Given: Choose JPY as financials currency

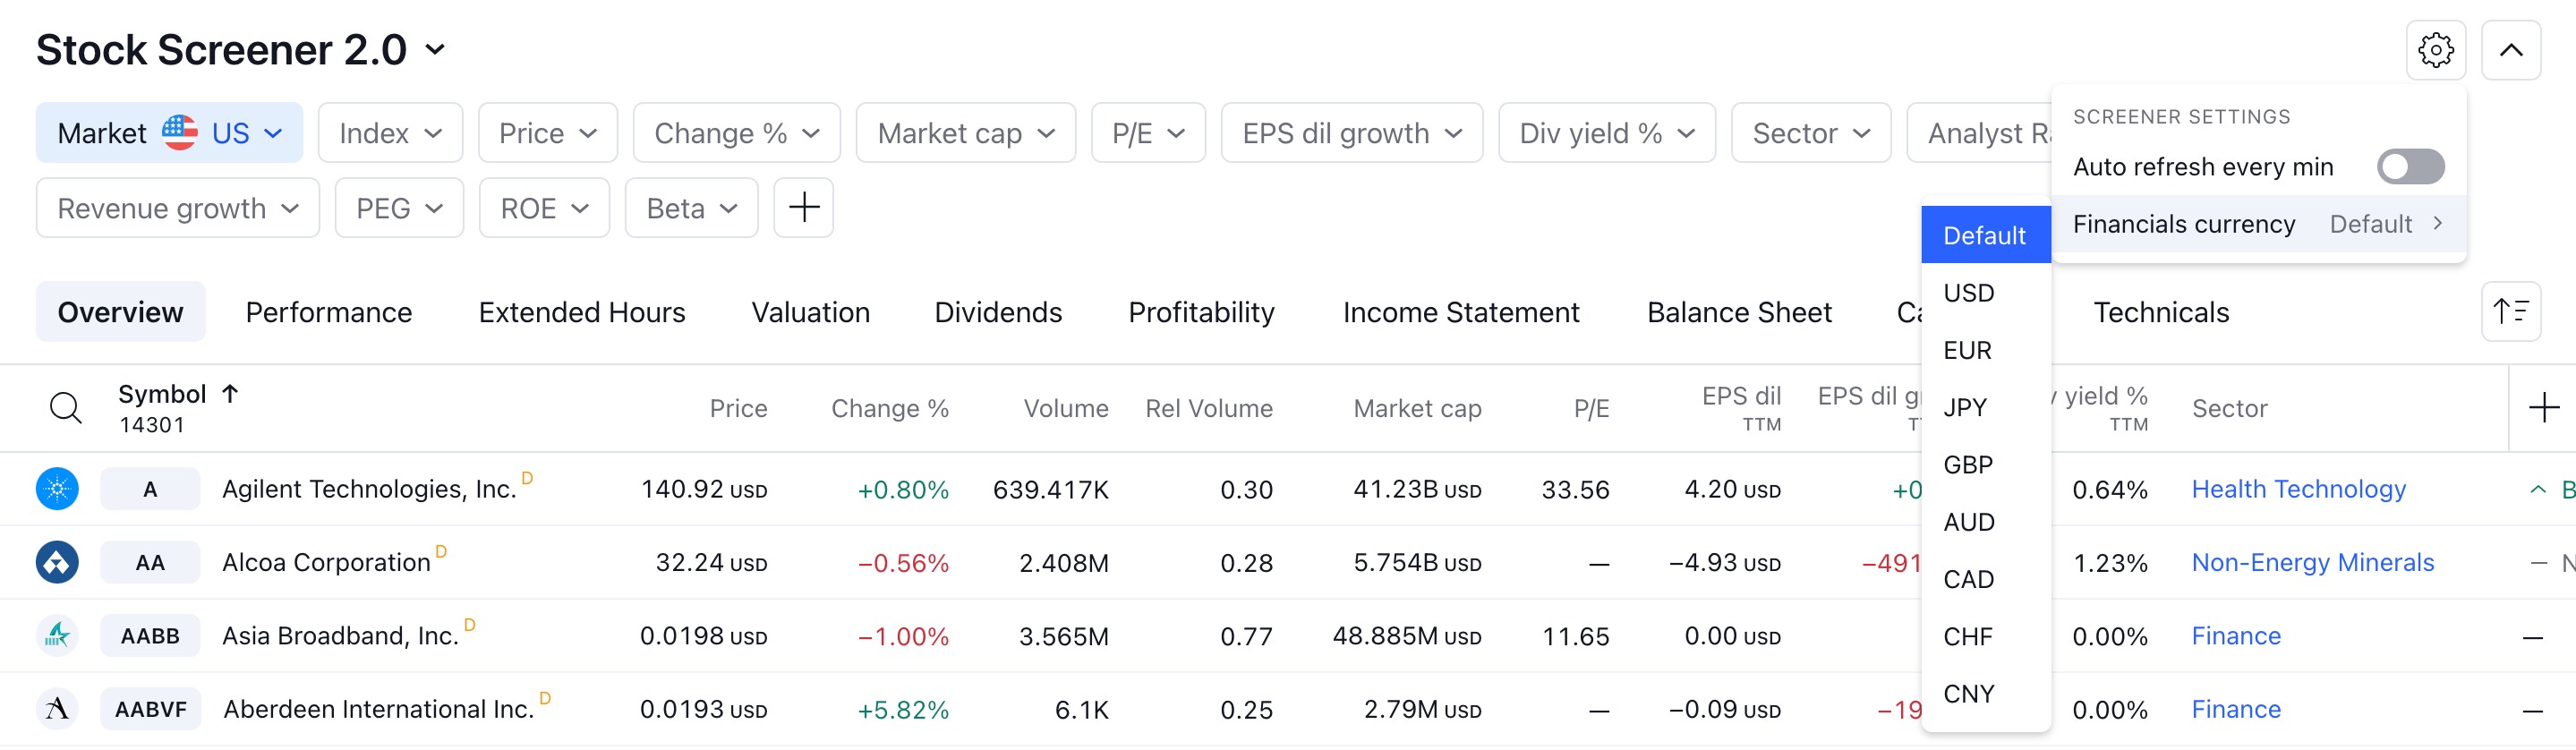Looking at the screenshot, I should [x=1965, y=407].
